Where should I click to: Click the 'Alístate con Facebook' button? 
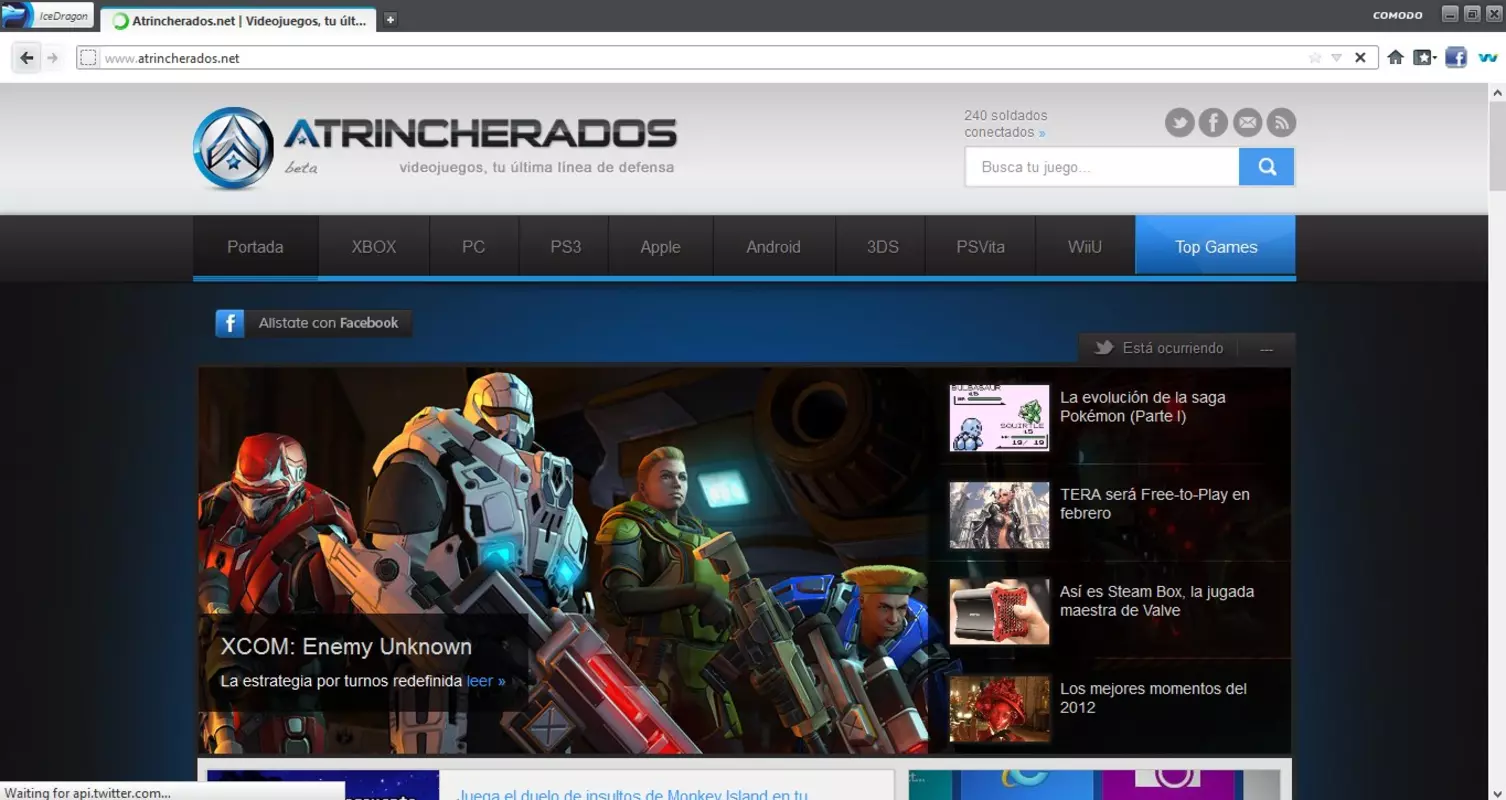(314, 323)
